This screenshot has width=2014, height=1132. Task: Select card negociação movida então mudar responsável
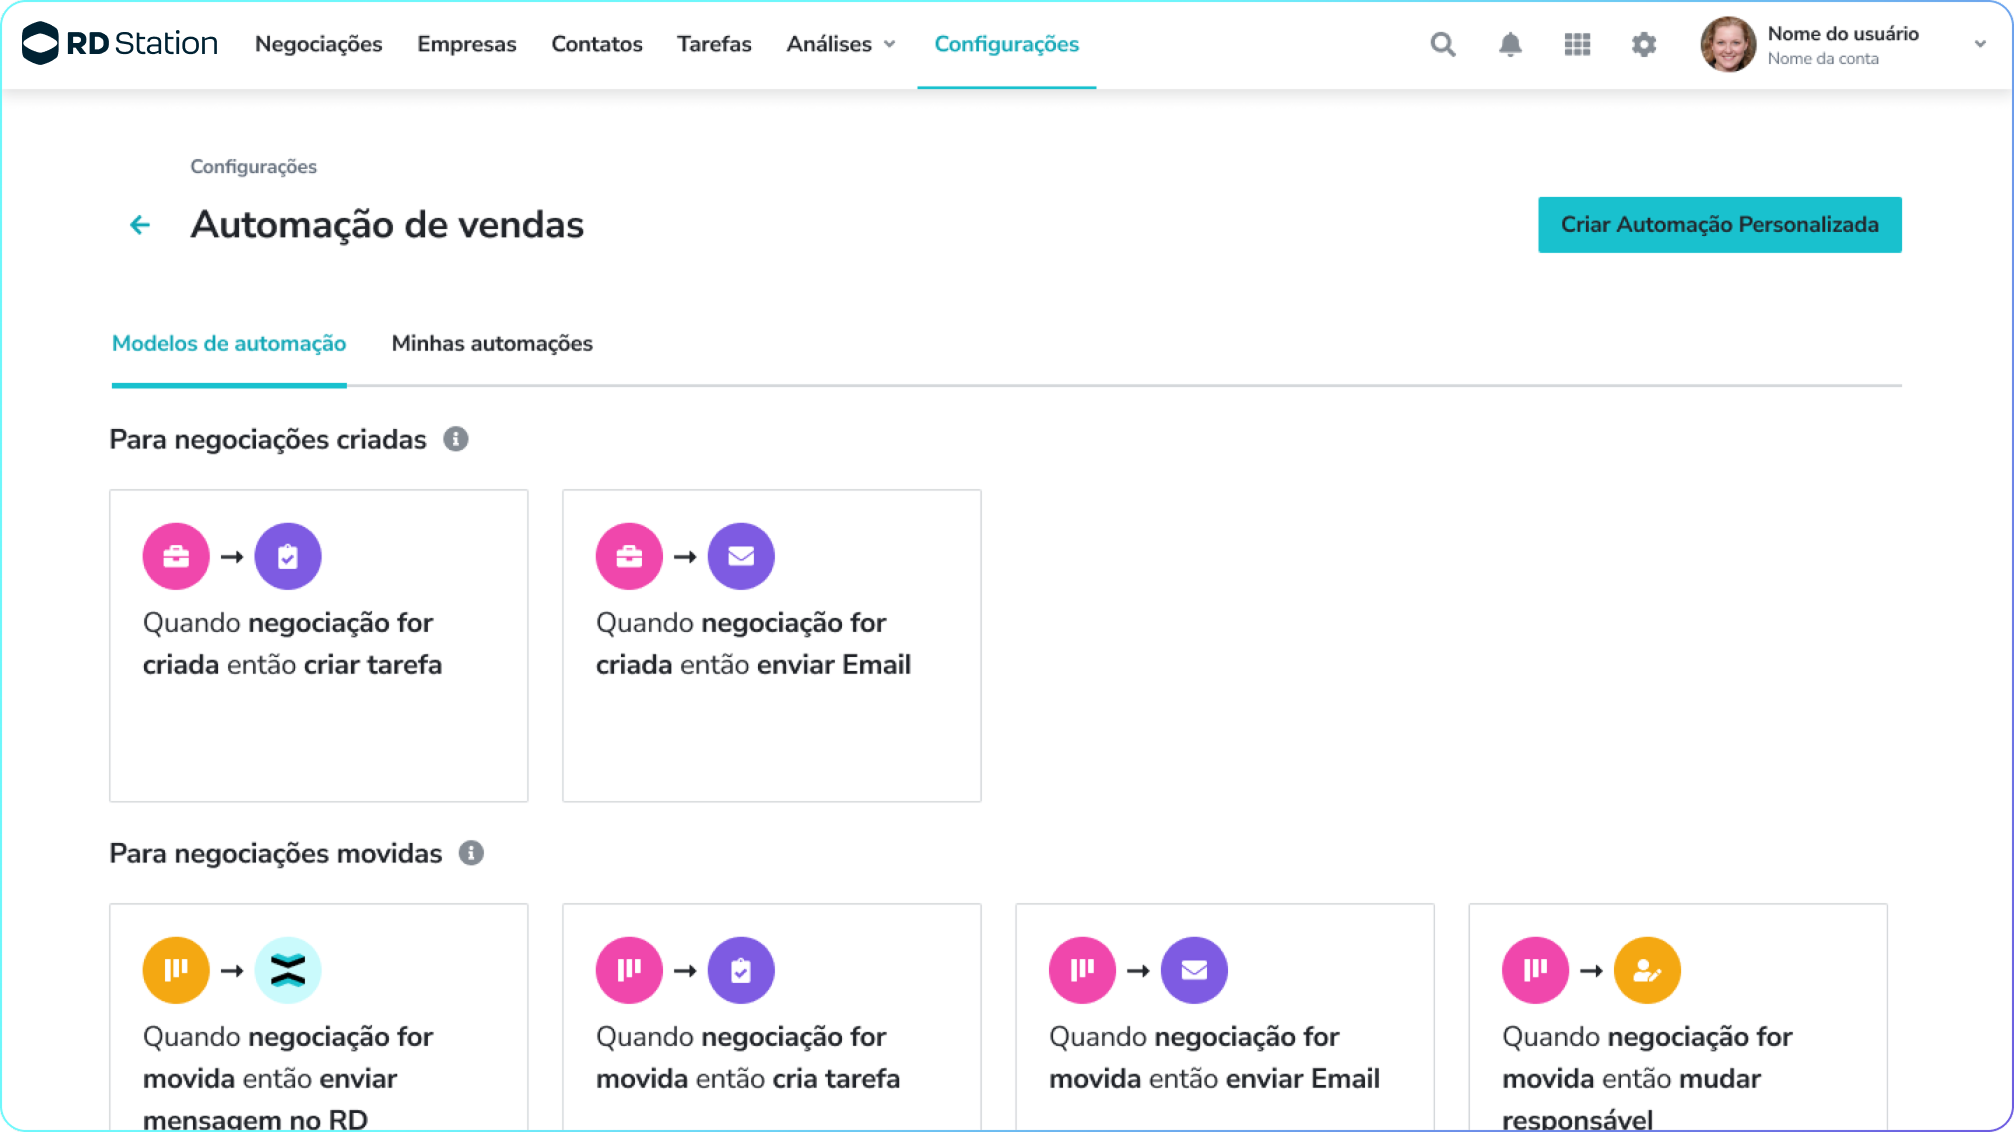coord(1678,1017)
